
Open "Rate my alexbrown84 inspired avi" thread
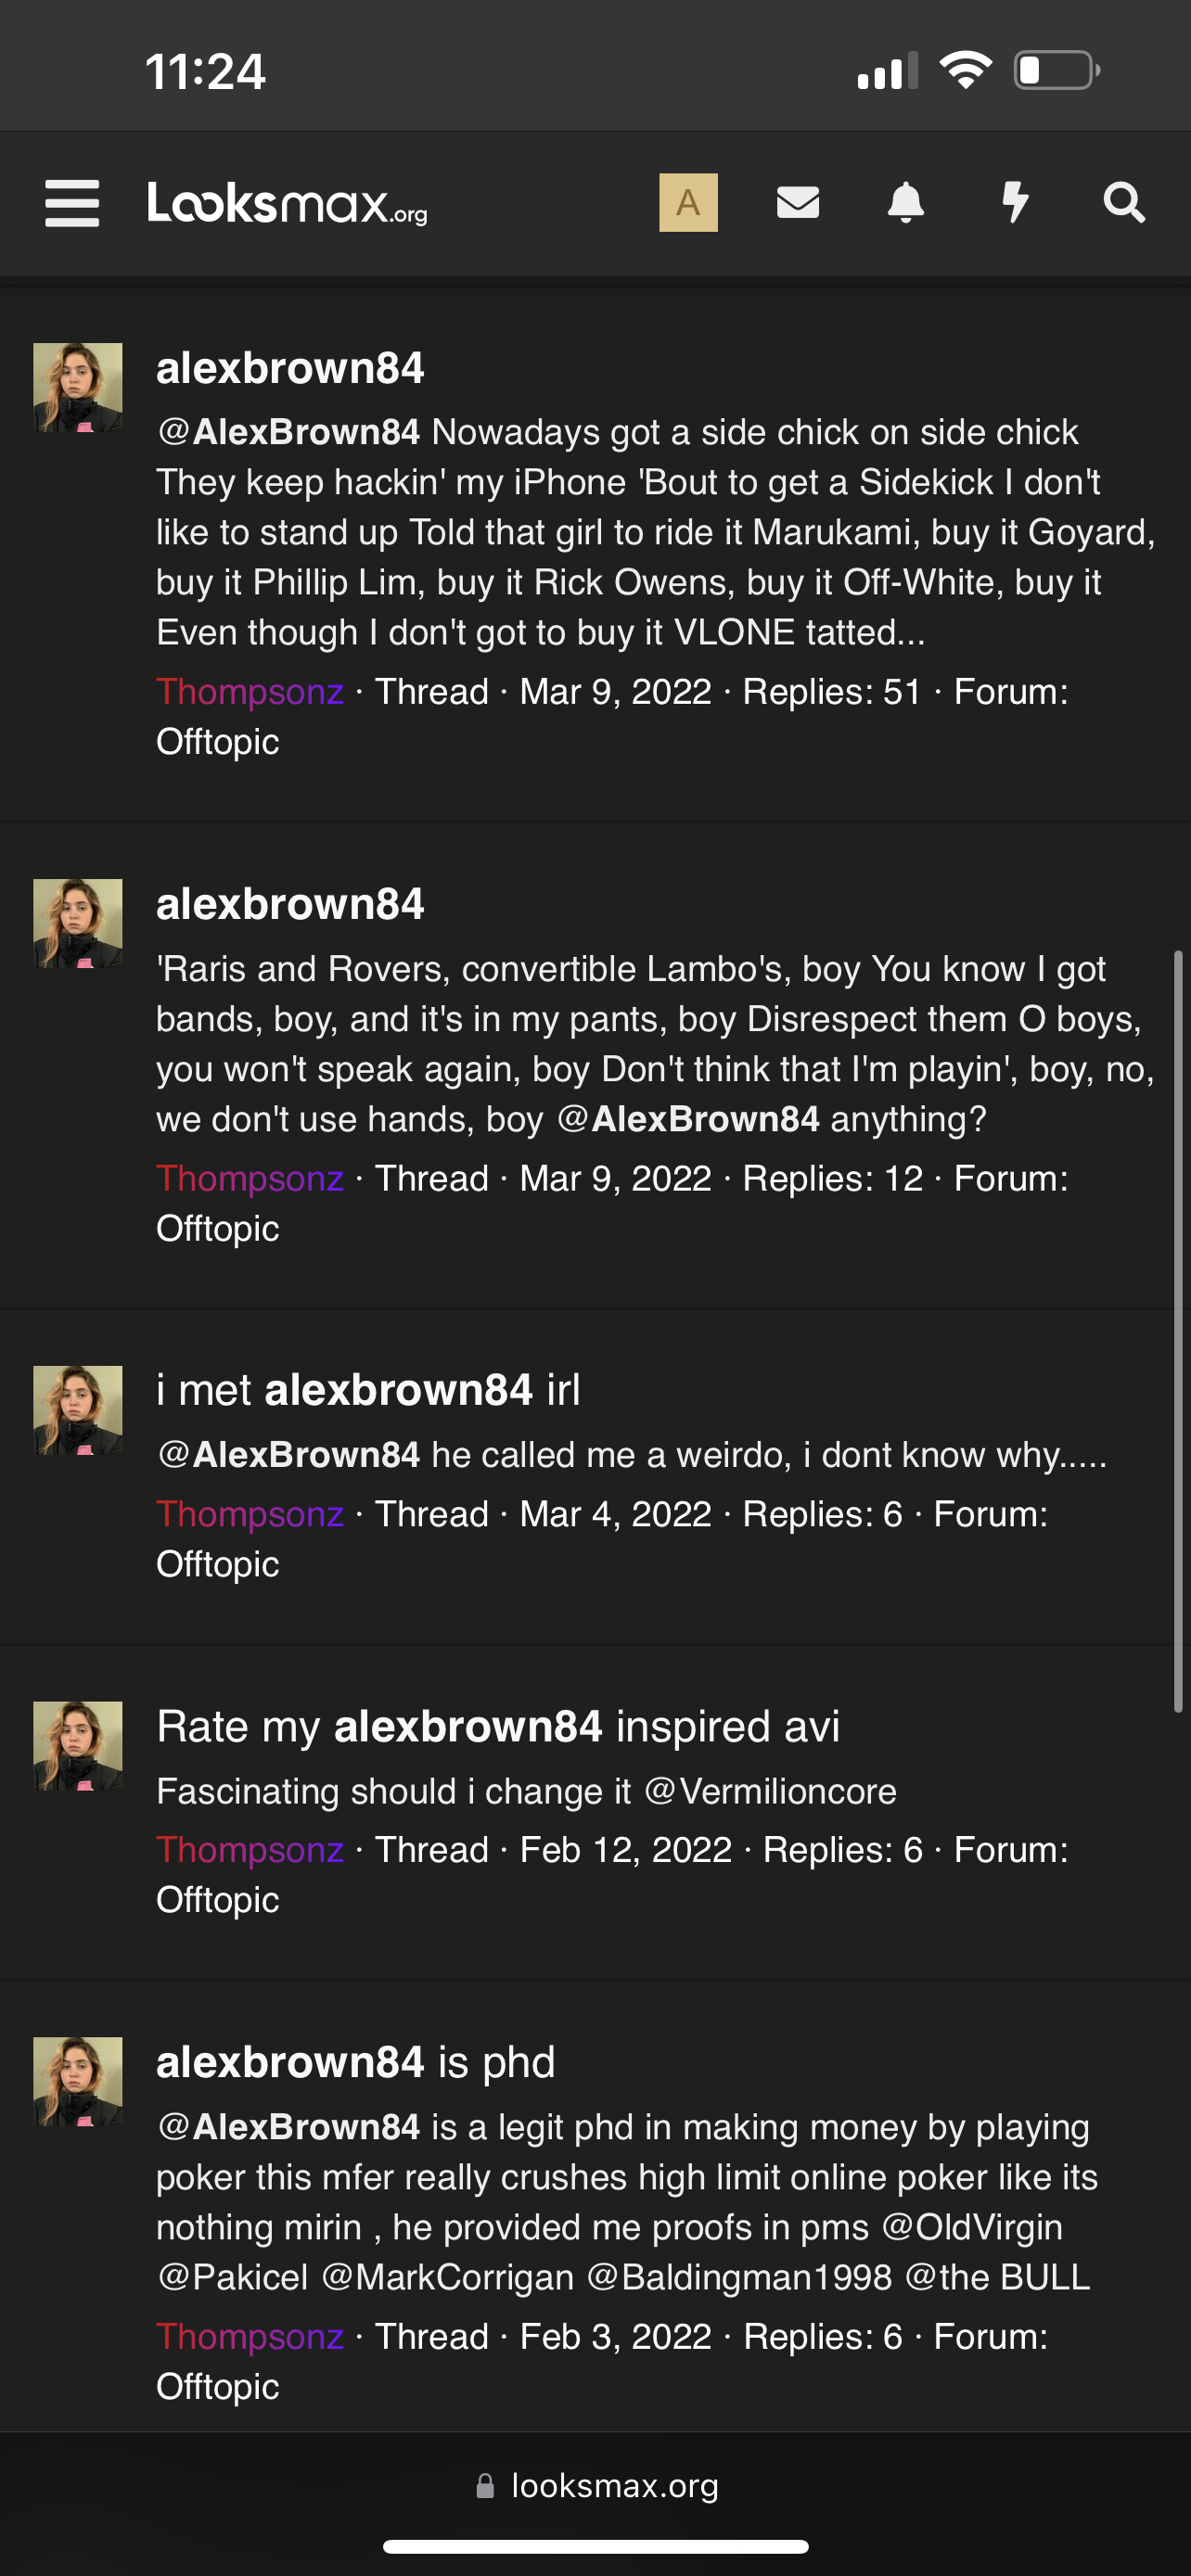coord(497,1727)
